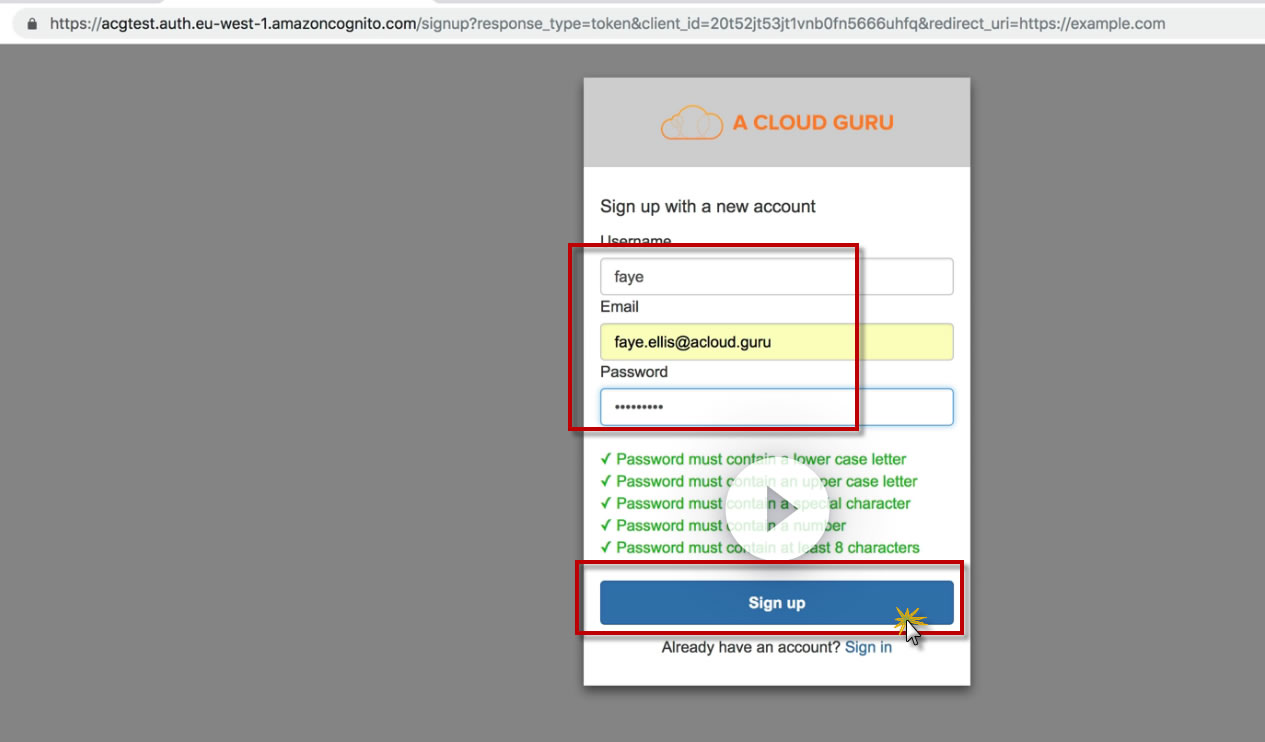Click the 'Already have an account?' text
This screenshot has width=1265, height=742.
coord(751,647)
